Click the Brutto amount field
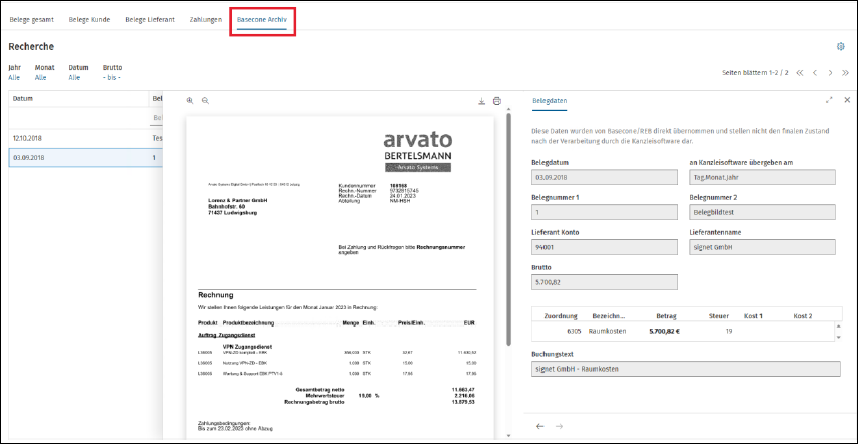This screenshot has height=444, width=858. tap(604, 282)
